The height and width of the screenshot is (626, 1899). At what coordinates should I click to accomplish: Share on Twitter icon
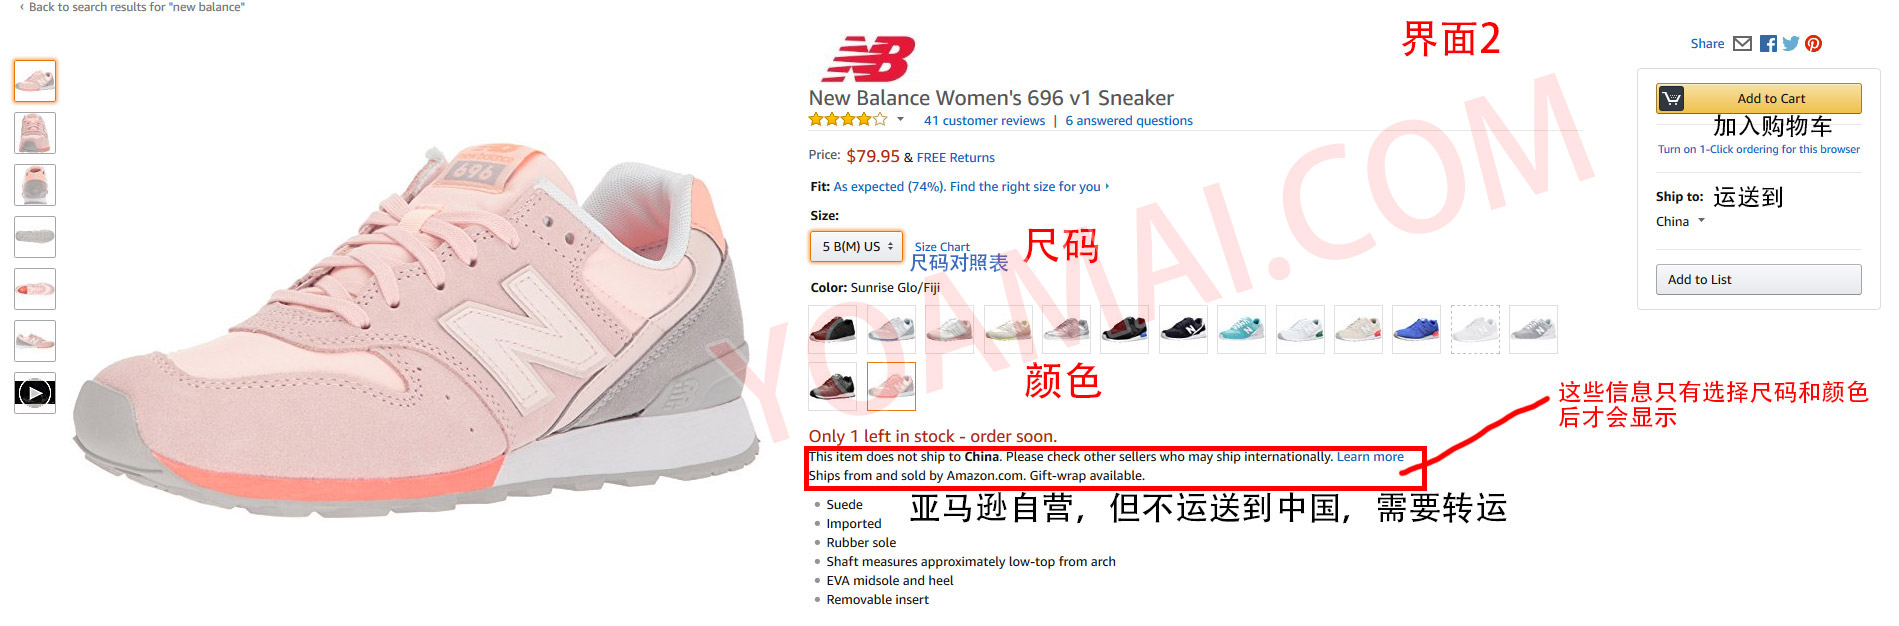click(x=1790, y=43)
